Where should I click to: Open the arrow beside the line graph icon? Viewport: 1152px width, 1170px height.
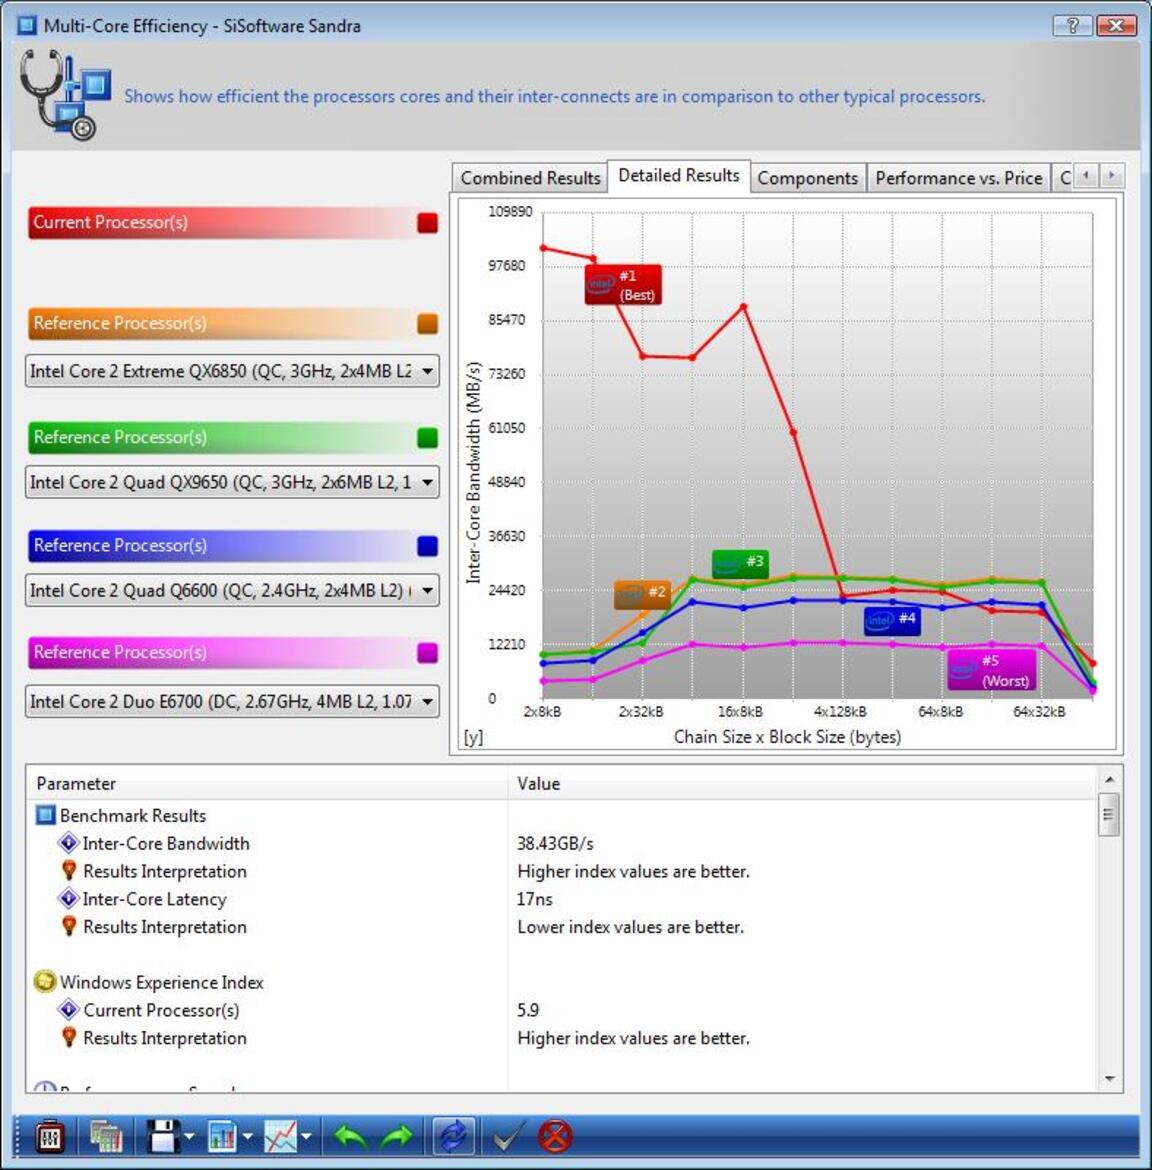(x=307, y=1138)
